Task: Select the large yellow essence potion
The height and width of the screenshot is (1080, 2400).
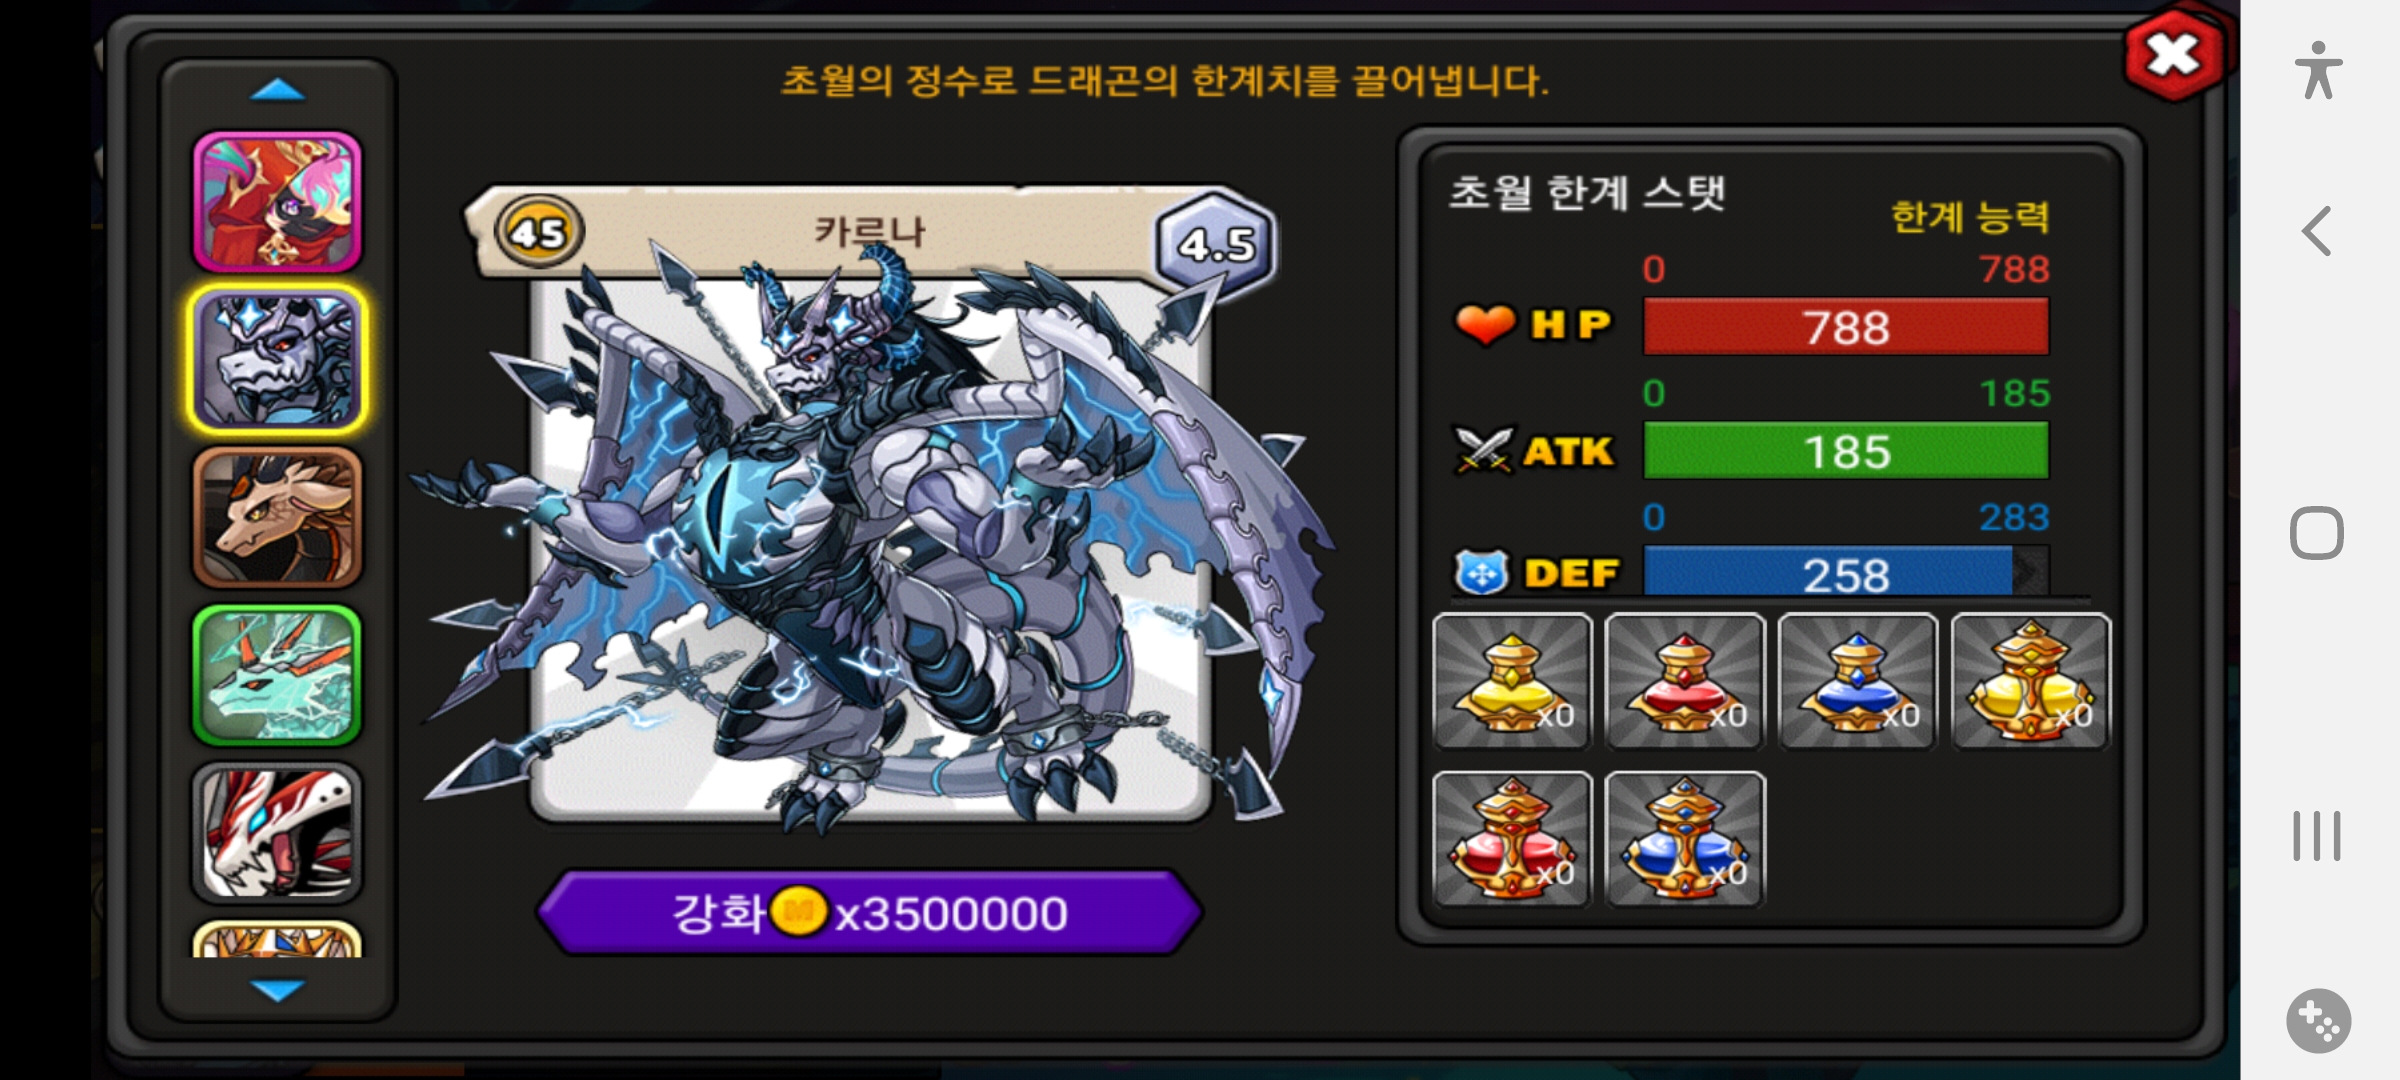Action: 2031,681
